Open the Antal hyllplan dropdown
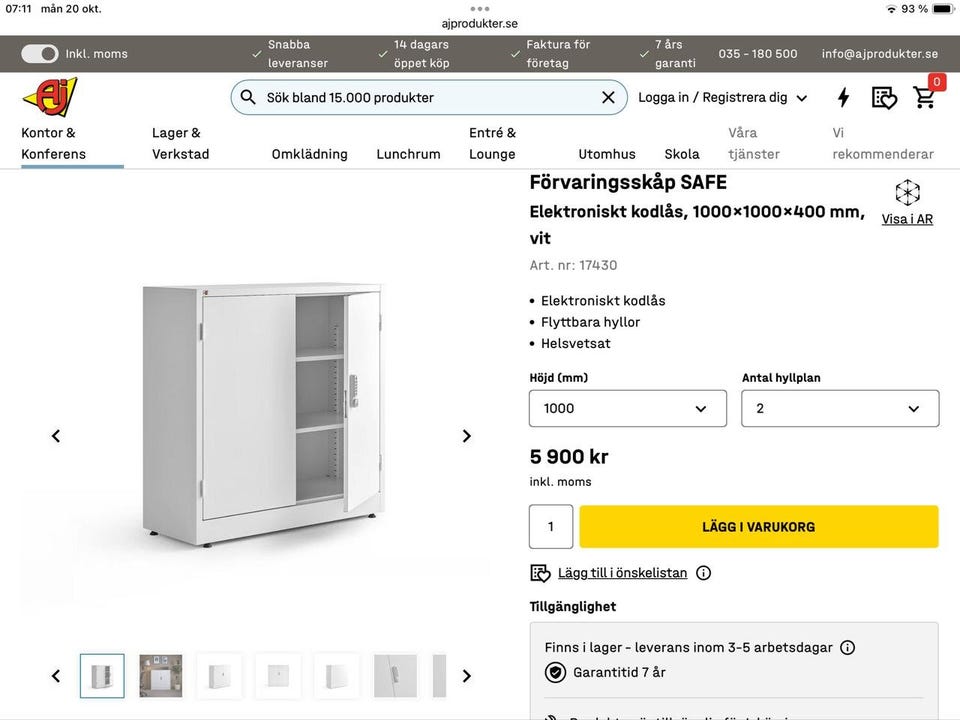The height and width of the screenshot is (720, 960). tap(839, 408)
